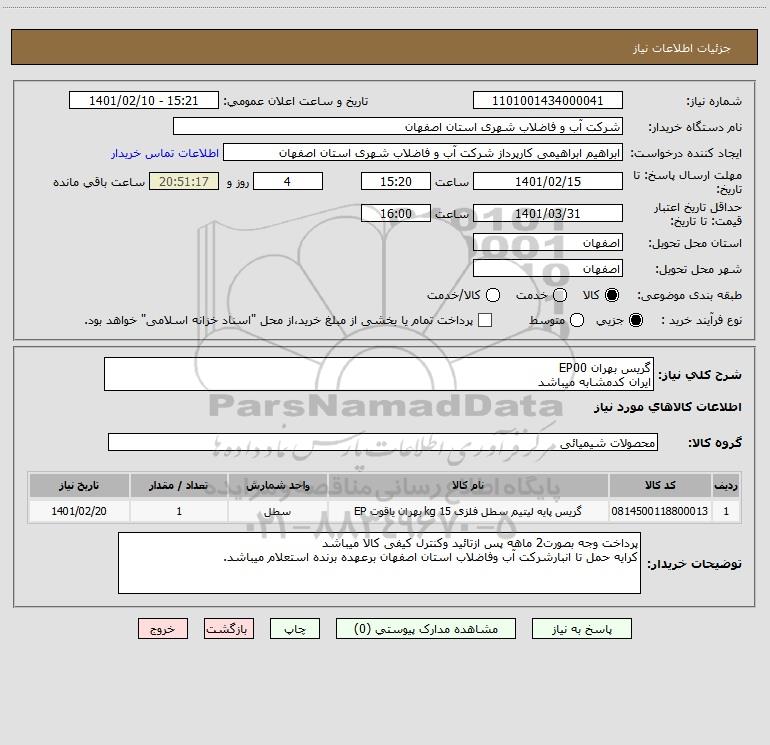Click the product name cell گریس پایه لیتیم
The image size is (770, 745).
pos(468,511)
